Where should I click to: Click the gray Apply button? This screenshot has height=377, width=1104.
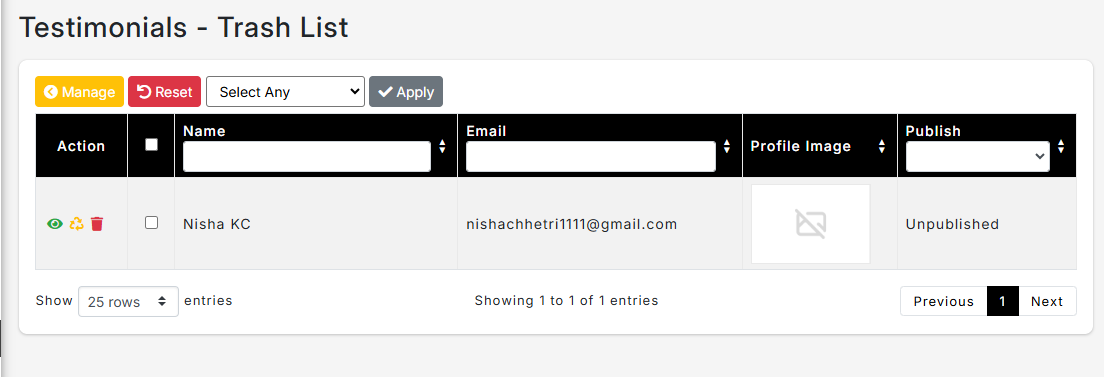click(x=406, y=92)
